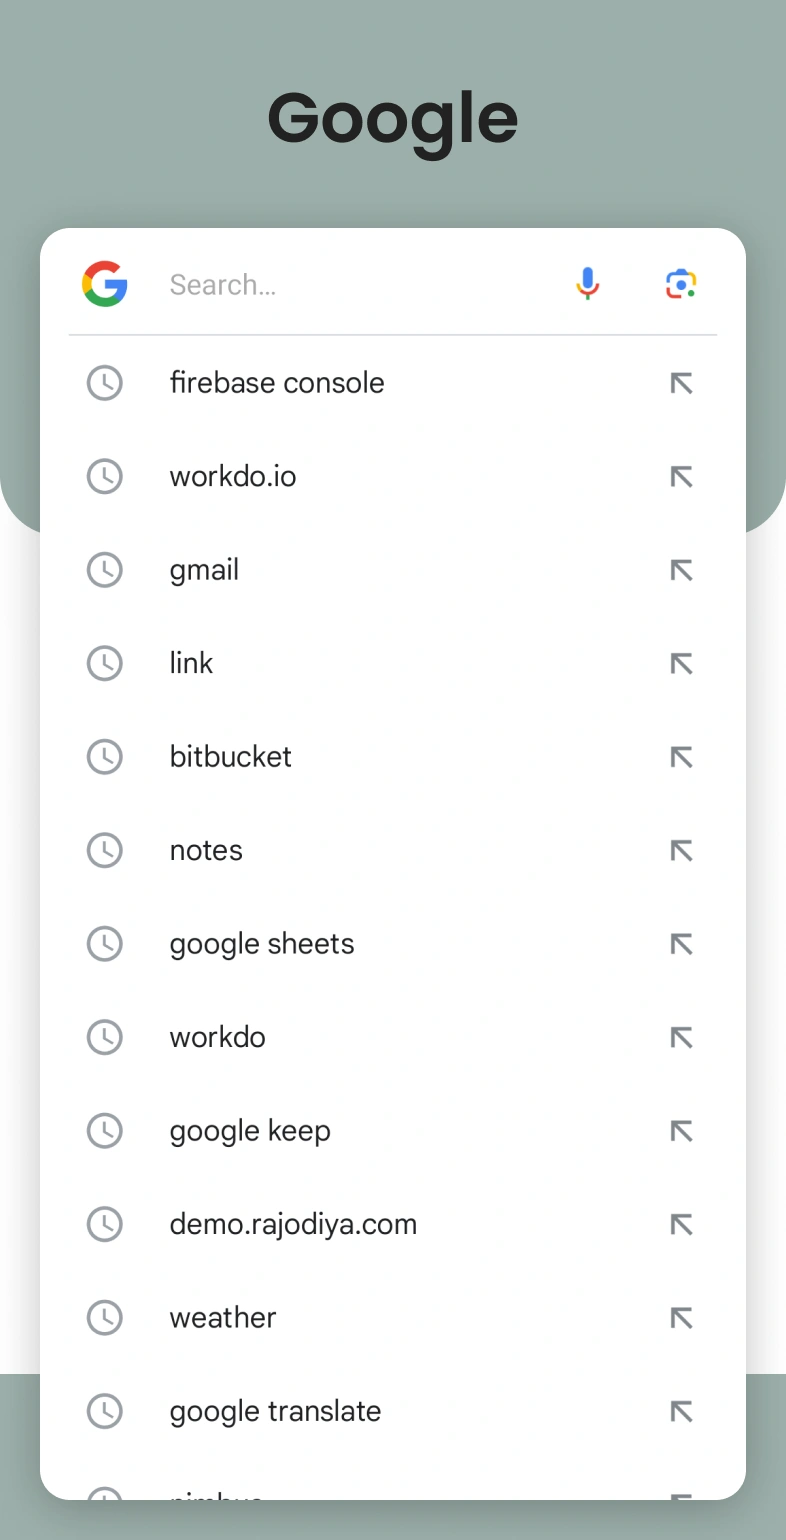The width and height of the screenshot is (786, 1540).
Task: Click arrow icon next to weather
Action: point(681,1318)
